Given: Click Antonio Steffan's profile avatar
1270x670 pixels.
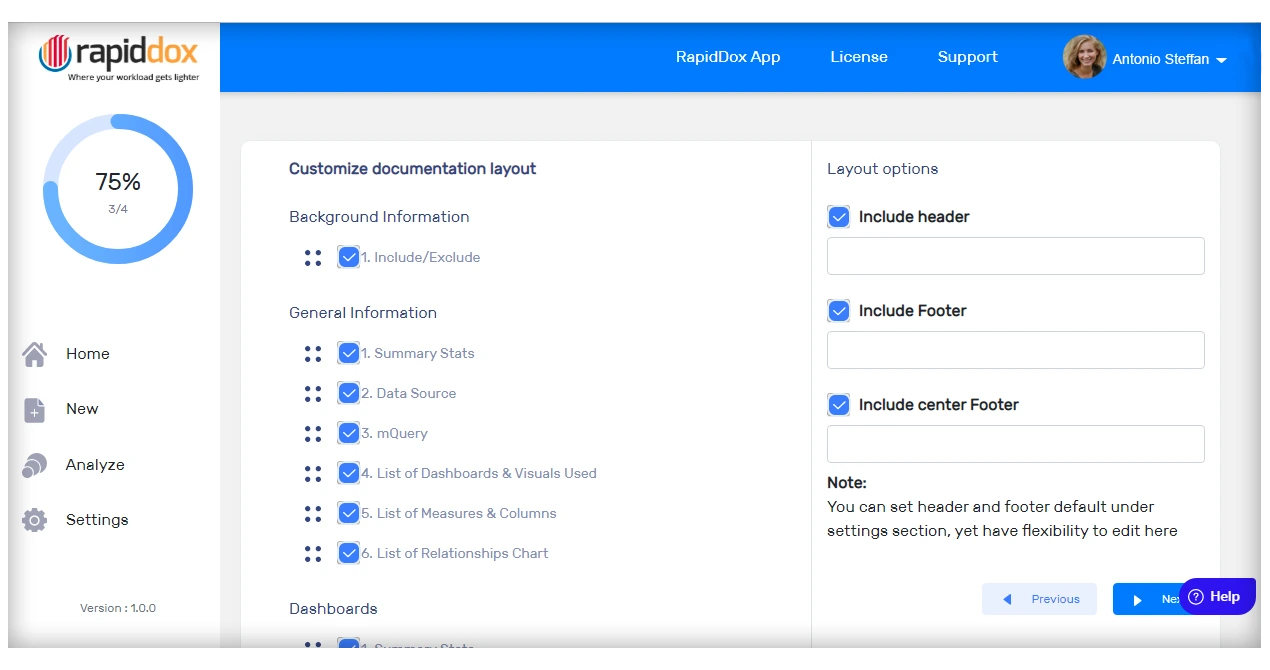Looking at the screenshot, I should tap(1084, 57).
